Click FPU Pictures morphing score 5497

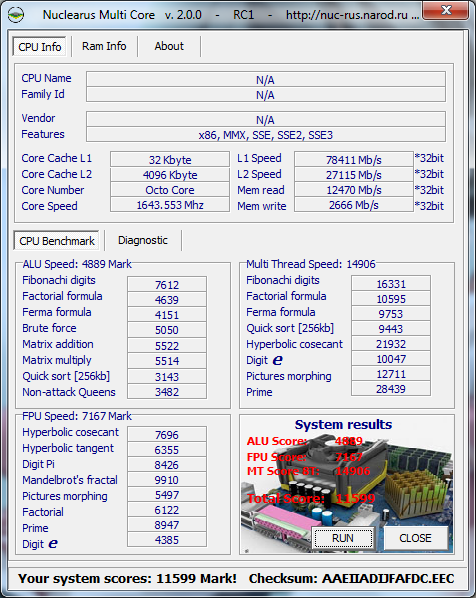pyautogui.click(x=167, y=495)
